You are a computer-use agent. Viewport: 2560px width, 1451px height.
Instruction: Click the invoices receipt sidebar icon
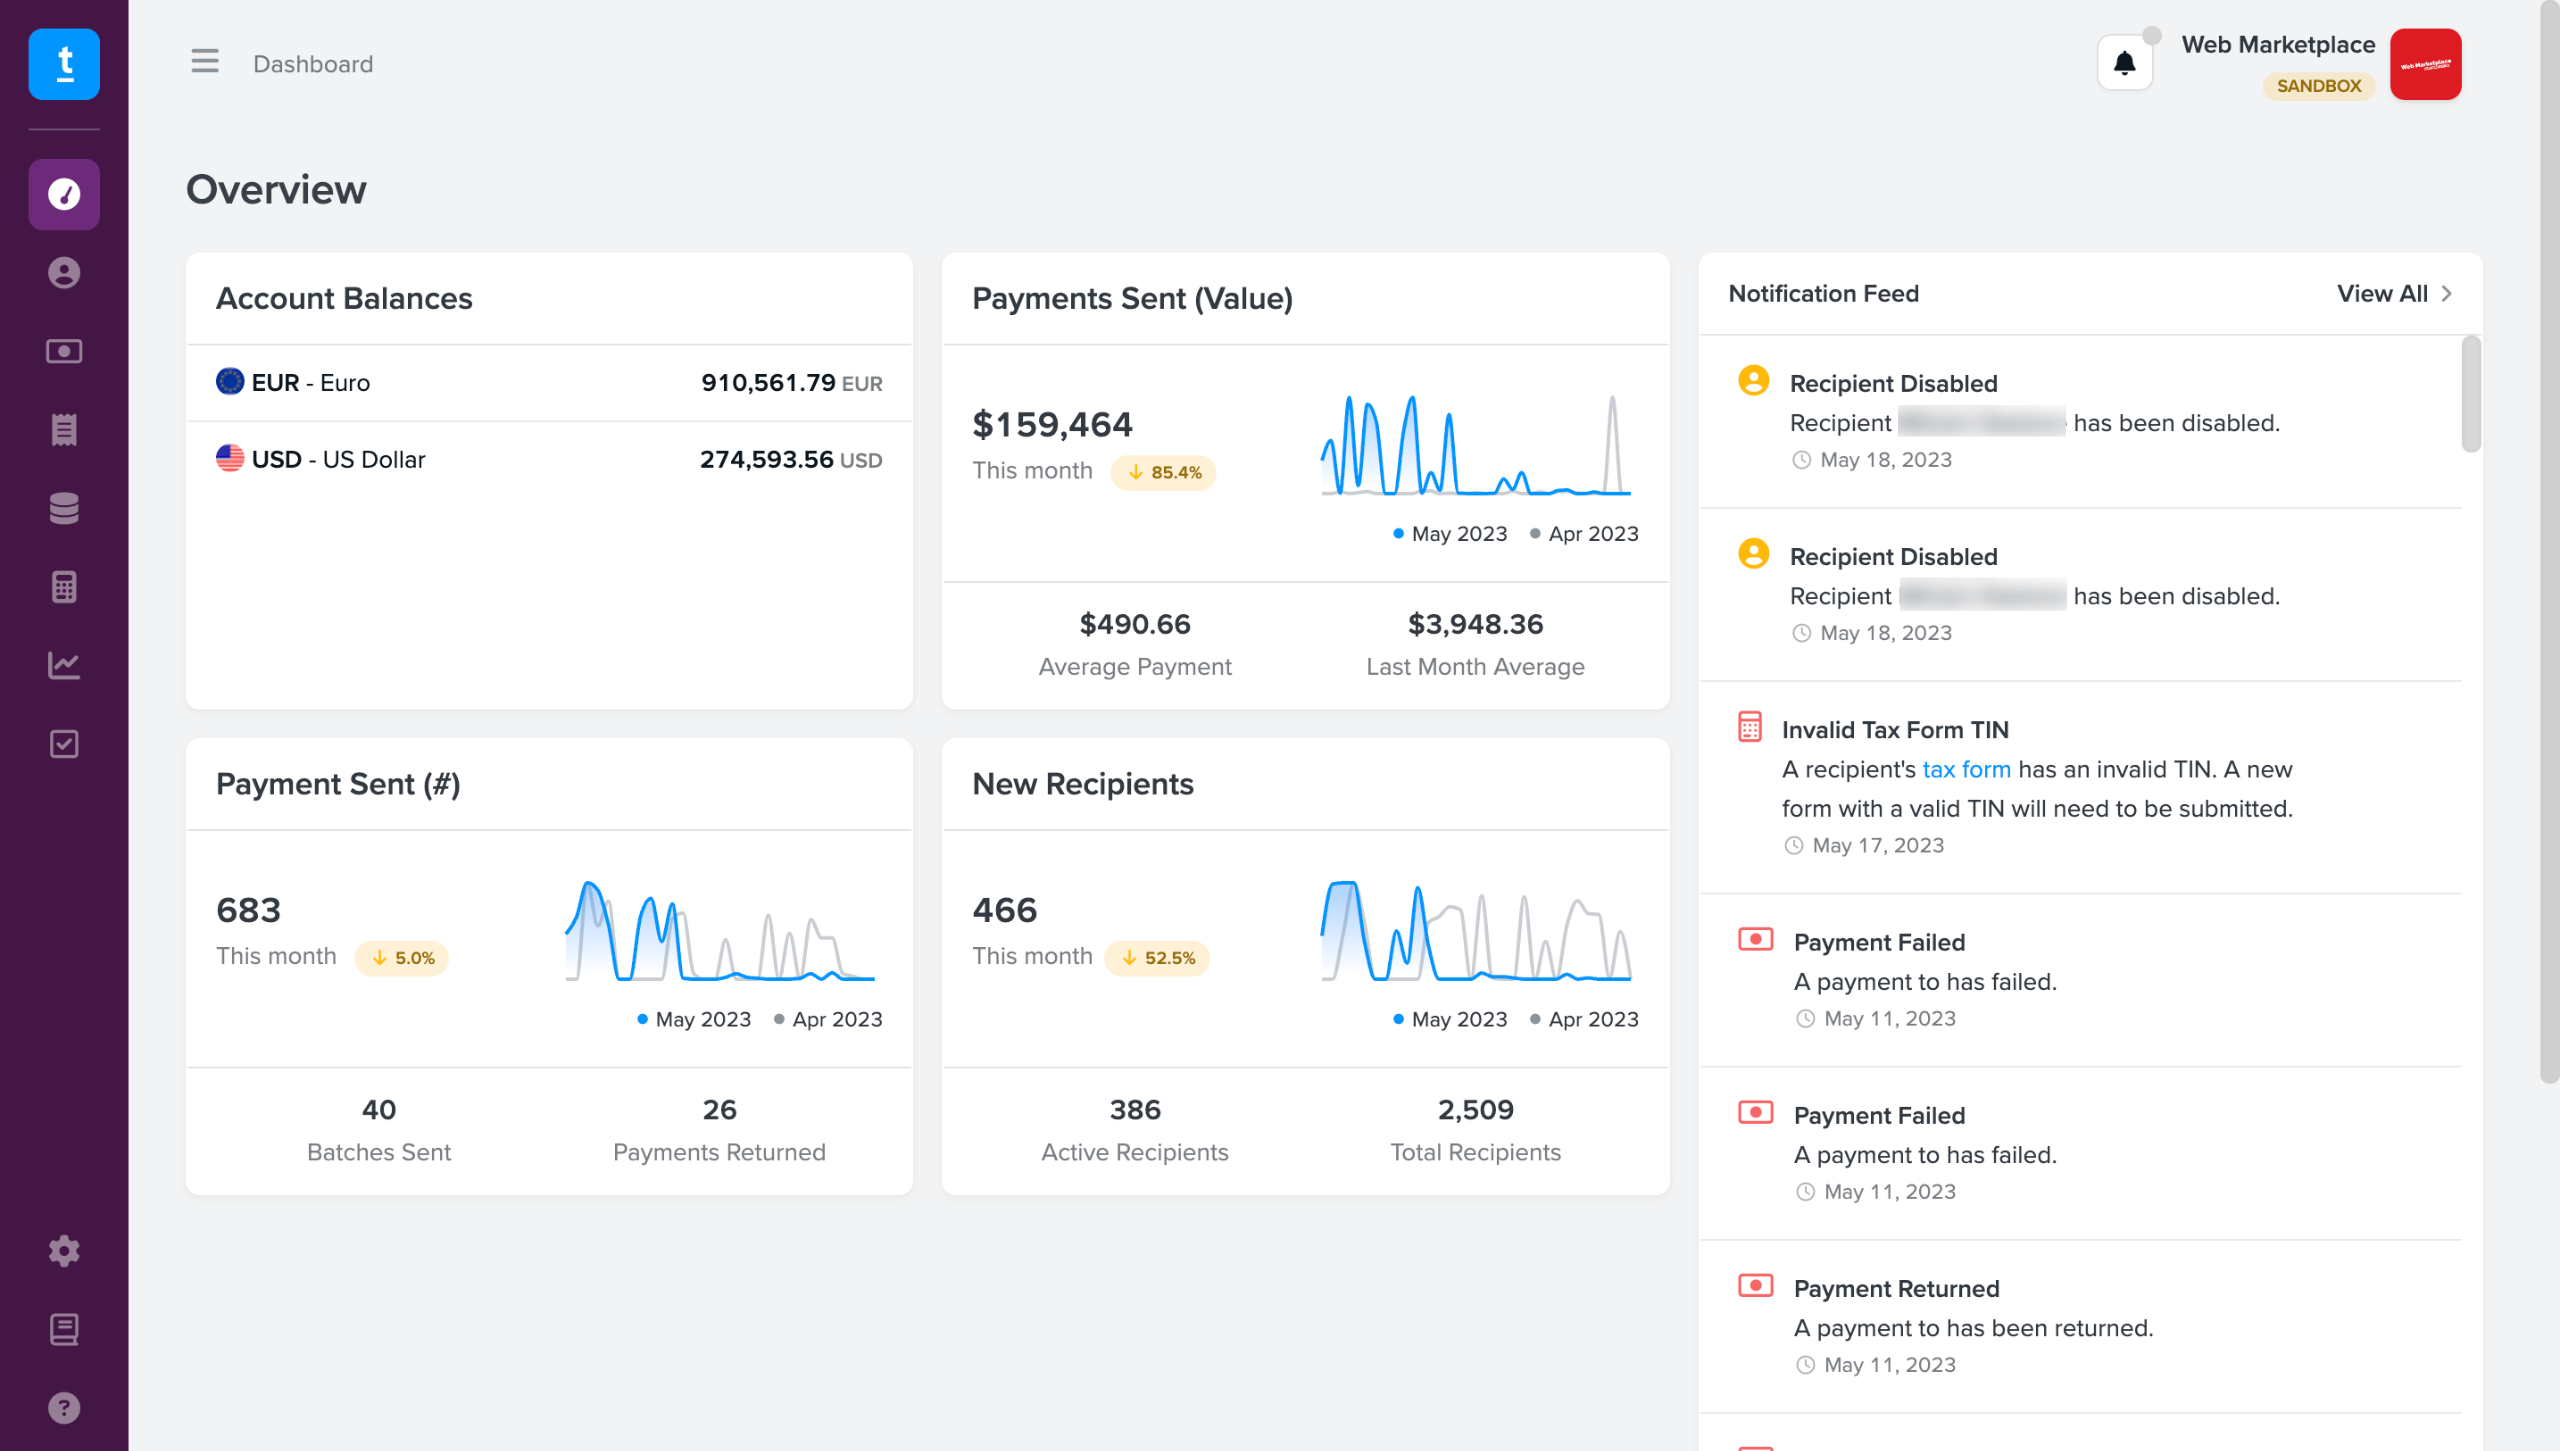tap(64, 430)
